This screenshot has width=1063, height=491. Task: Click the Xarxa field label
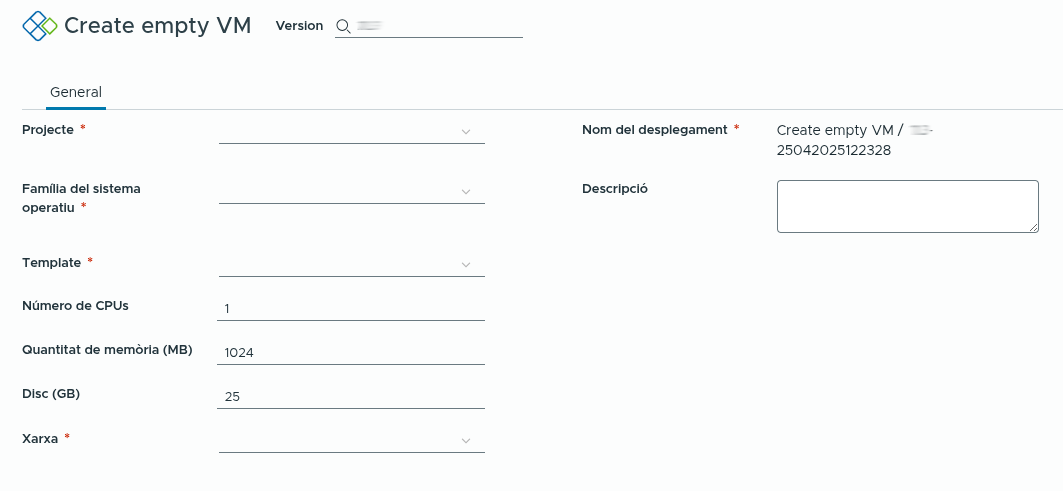tap(40, 438)
